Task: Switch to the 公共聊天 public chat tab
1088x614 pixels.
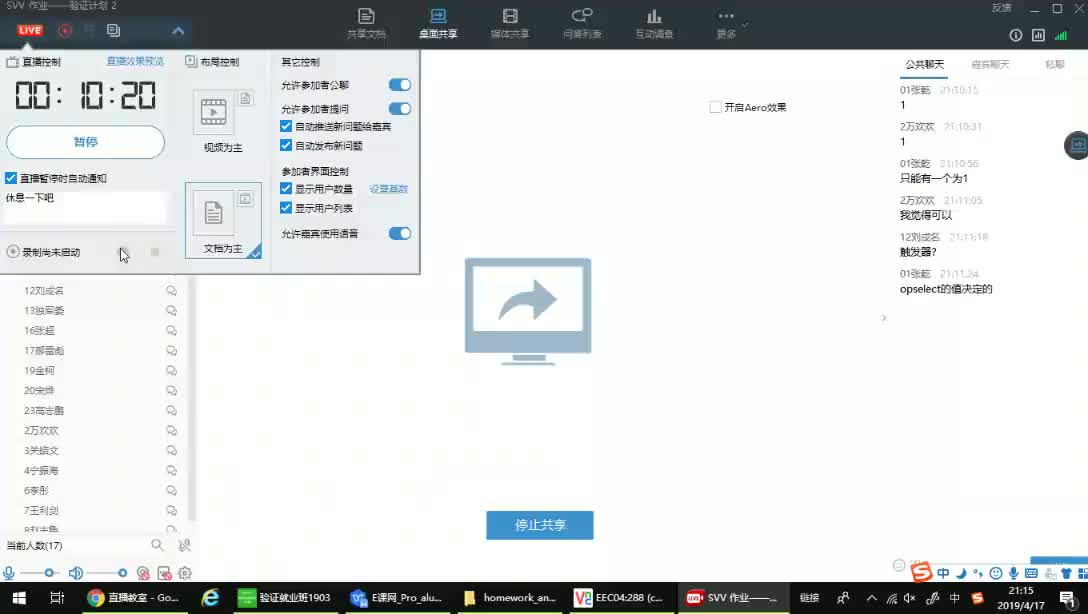Action: click(x=924, y=65)
